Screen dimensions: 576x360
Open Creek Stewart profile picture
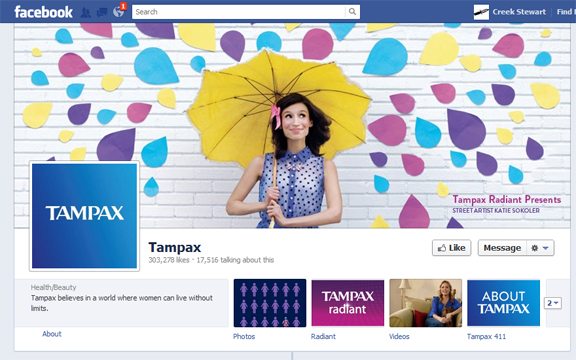point(481,12)
